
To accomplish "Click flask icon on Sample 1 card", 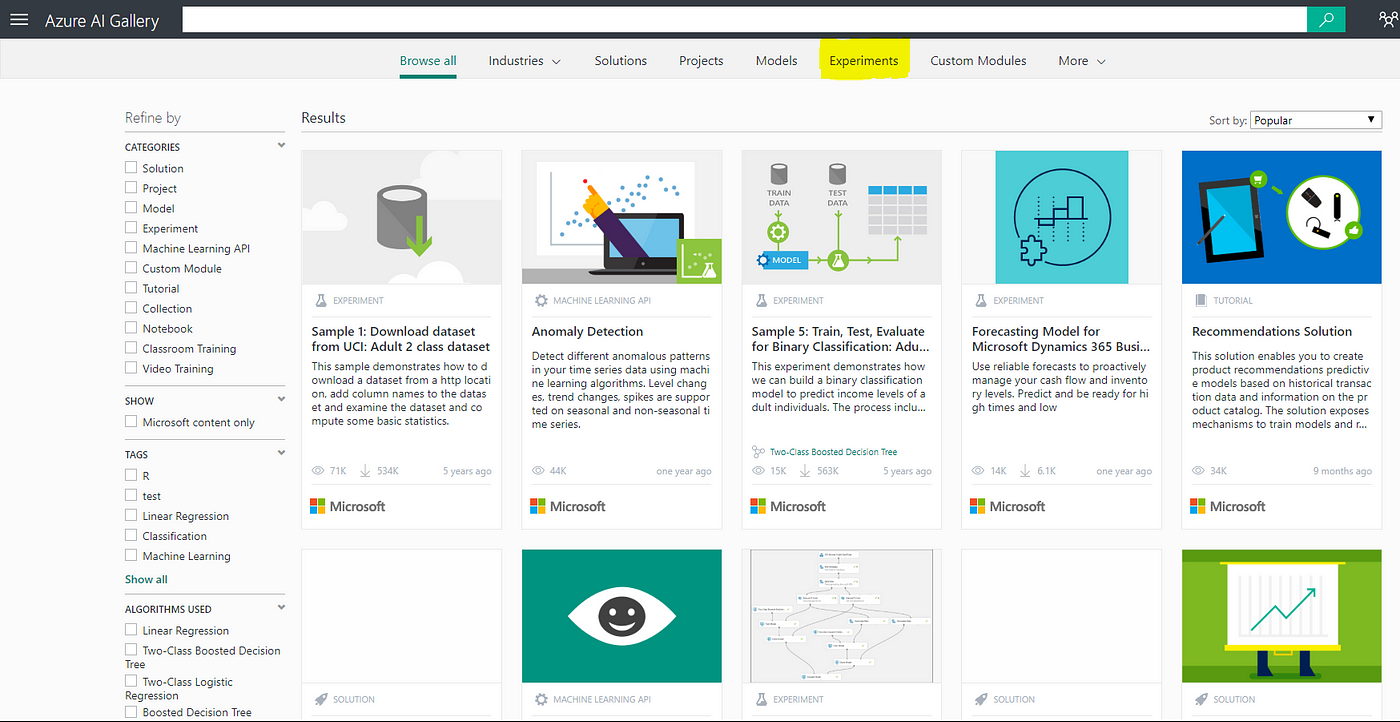I will pos(321,300).
